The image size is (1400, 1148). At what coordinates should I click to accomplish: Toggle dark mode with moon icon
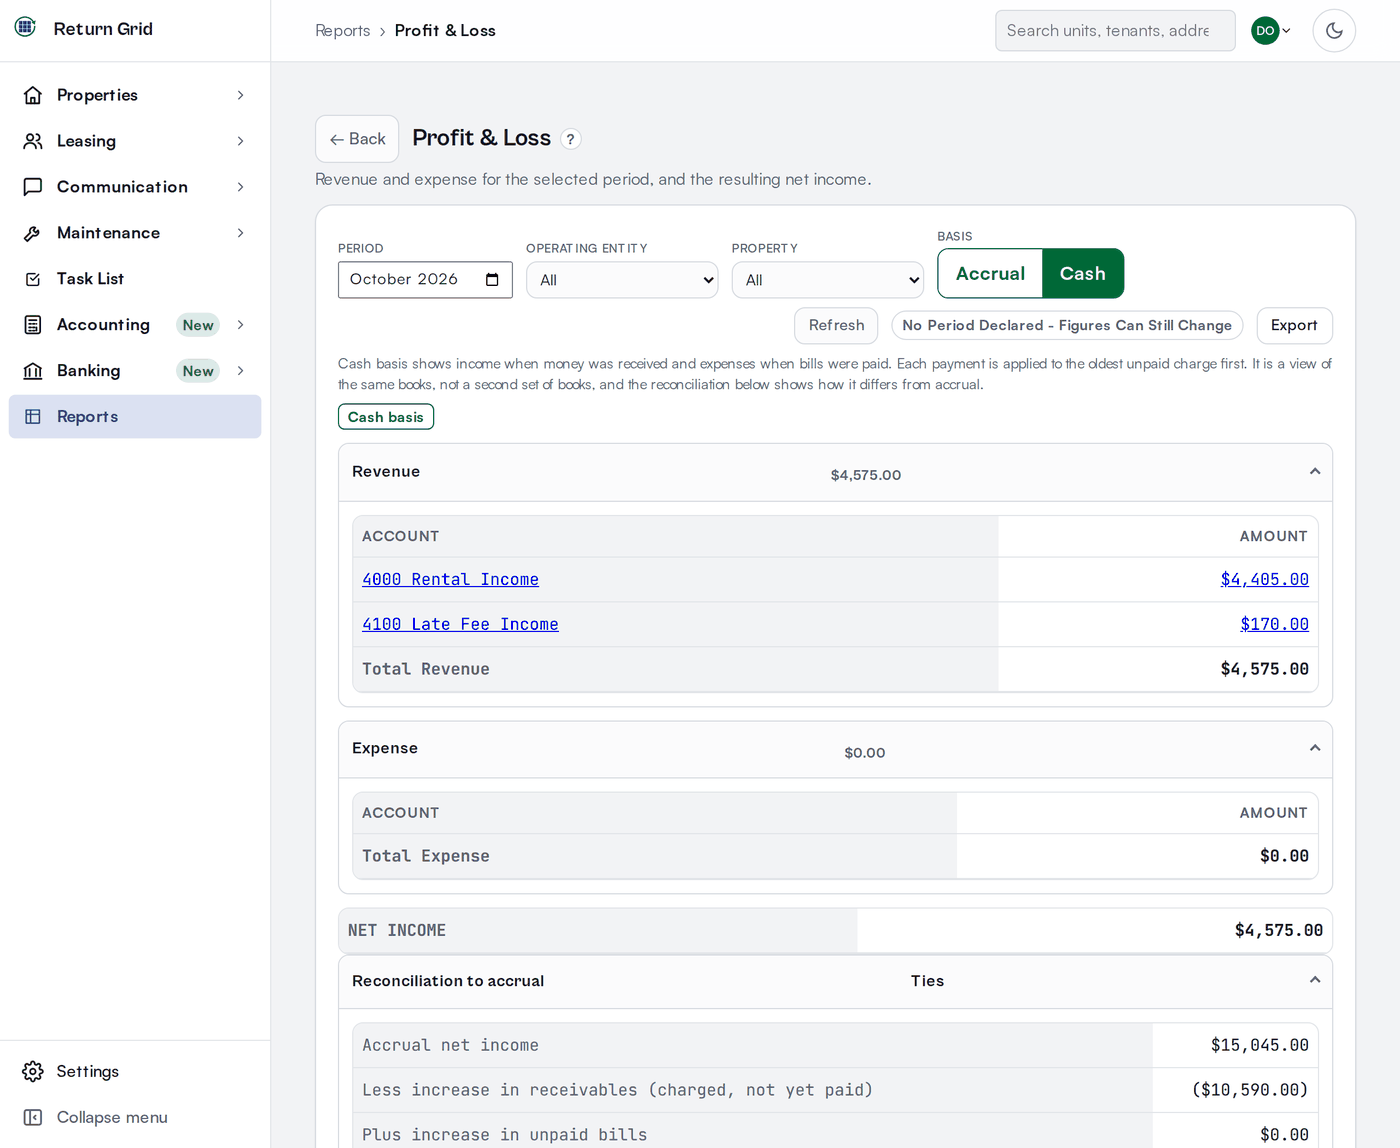(1334, 31)
